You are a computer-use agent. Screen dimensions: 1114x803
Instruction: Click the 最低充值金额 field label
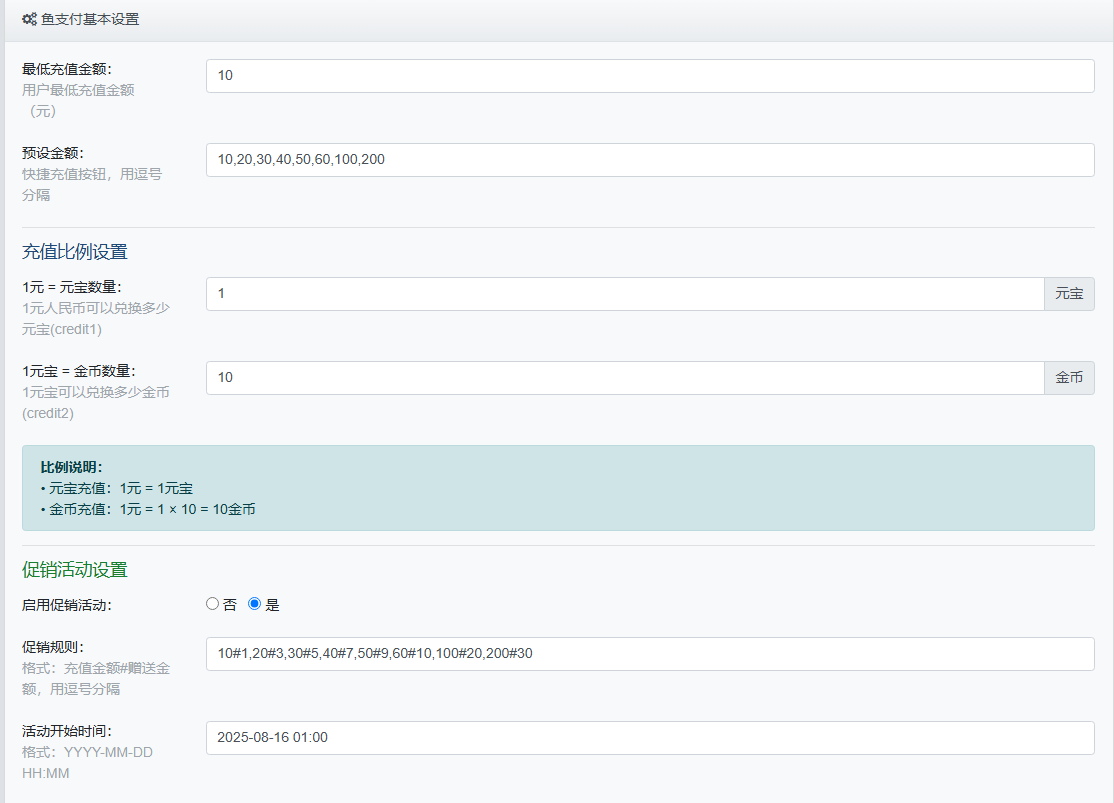click(67, 69)
